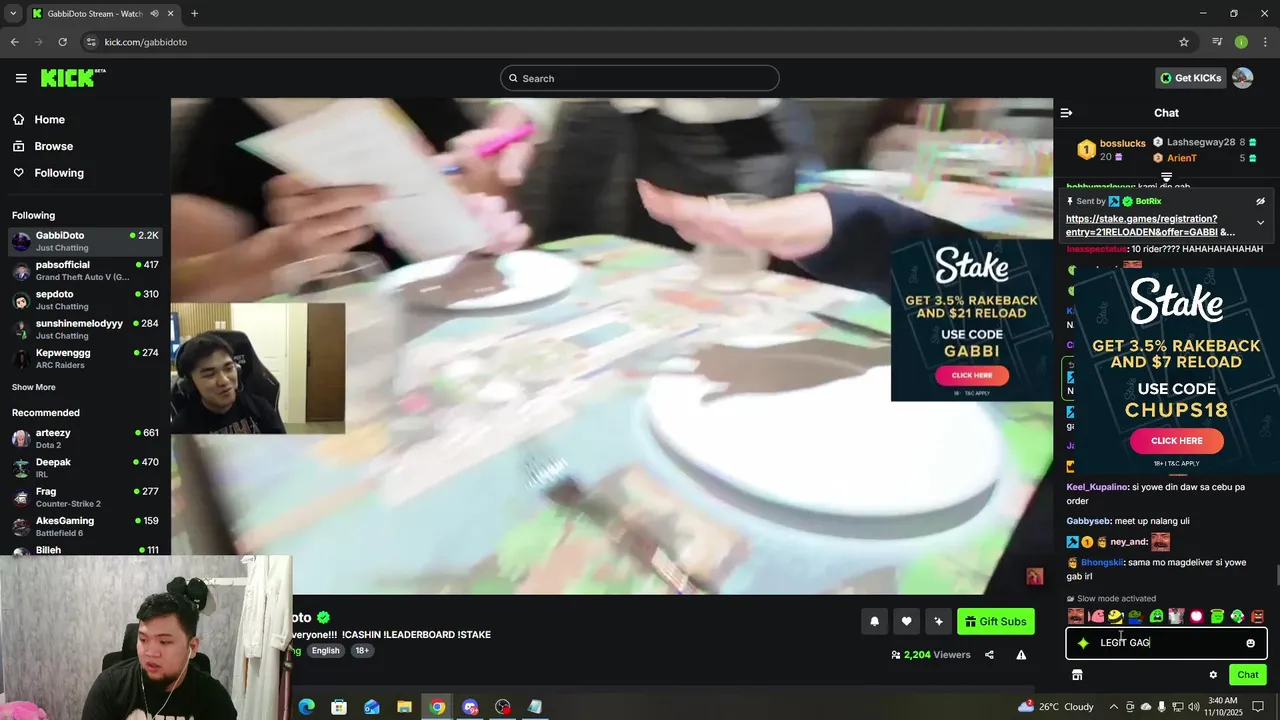Click the sparkle button beside heart
1280x720 pixels.
click(938, 622)
